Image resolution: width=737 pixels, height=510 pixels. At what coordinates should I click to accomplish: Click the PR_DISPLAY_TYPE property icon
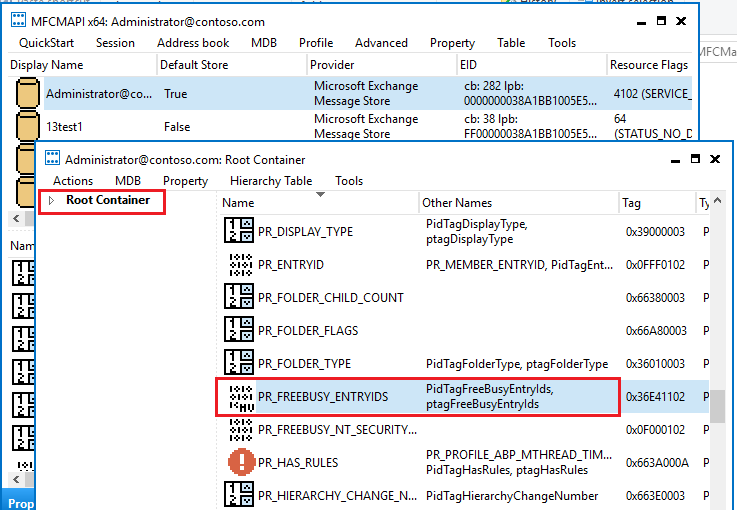click(x=239, y=230)
